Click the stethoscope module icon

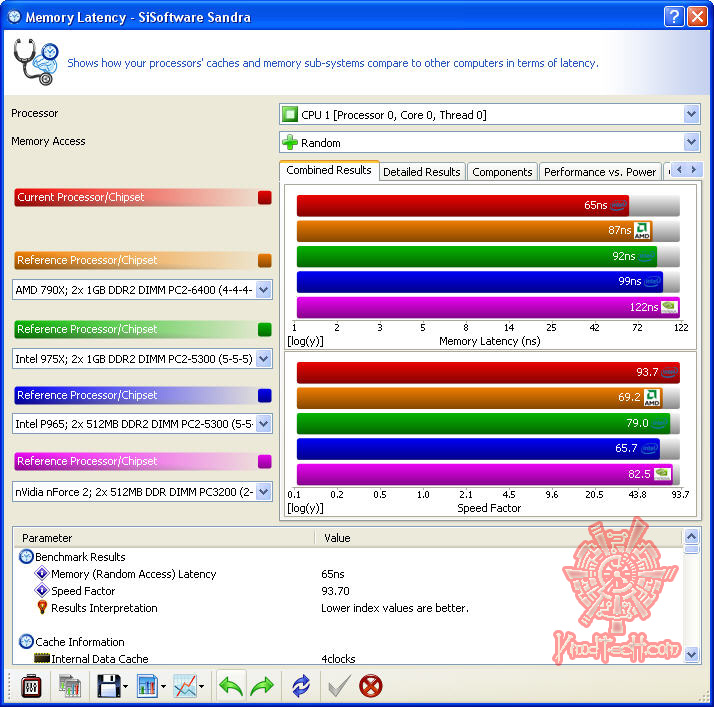[x=36, y=62]
